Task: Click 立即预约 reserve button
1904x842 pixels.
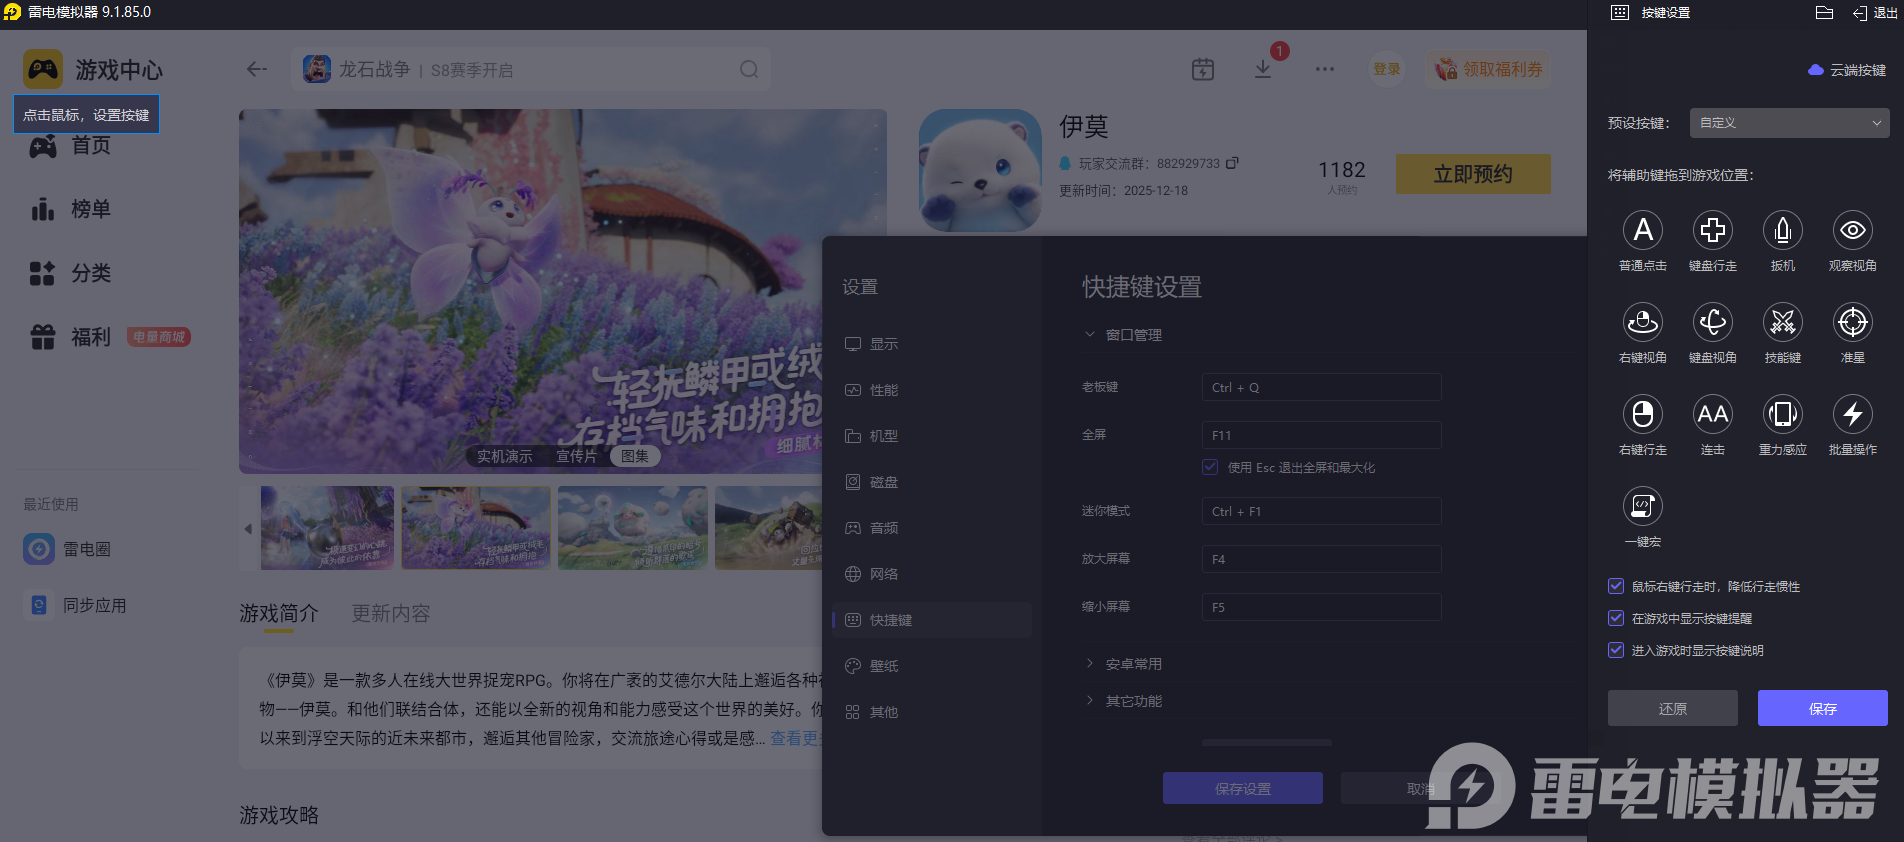Action: click(1473, 174)
